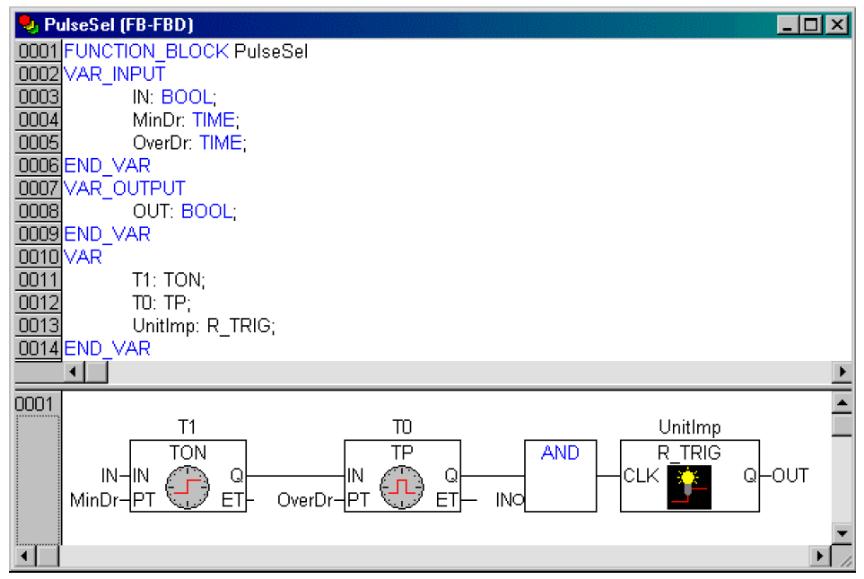This screenshot has width=864, height=579.
Task: Click scroll right arrow in FBD pane
Action: click(820, 556)
